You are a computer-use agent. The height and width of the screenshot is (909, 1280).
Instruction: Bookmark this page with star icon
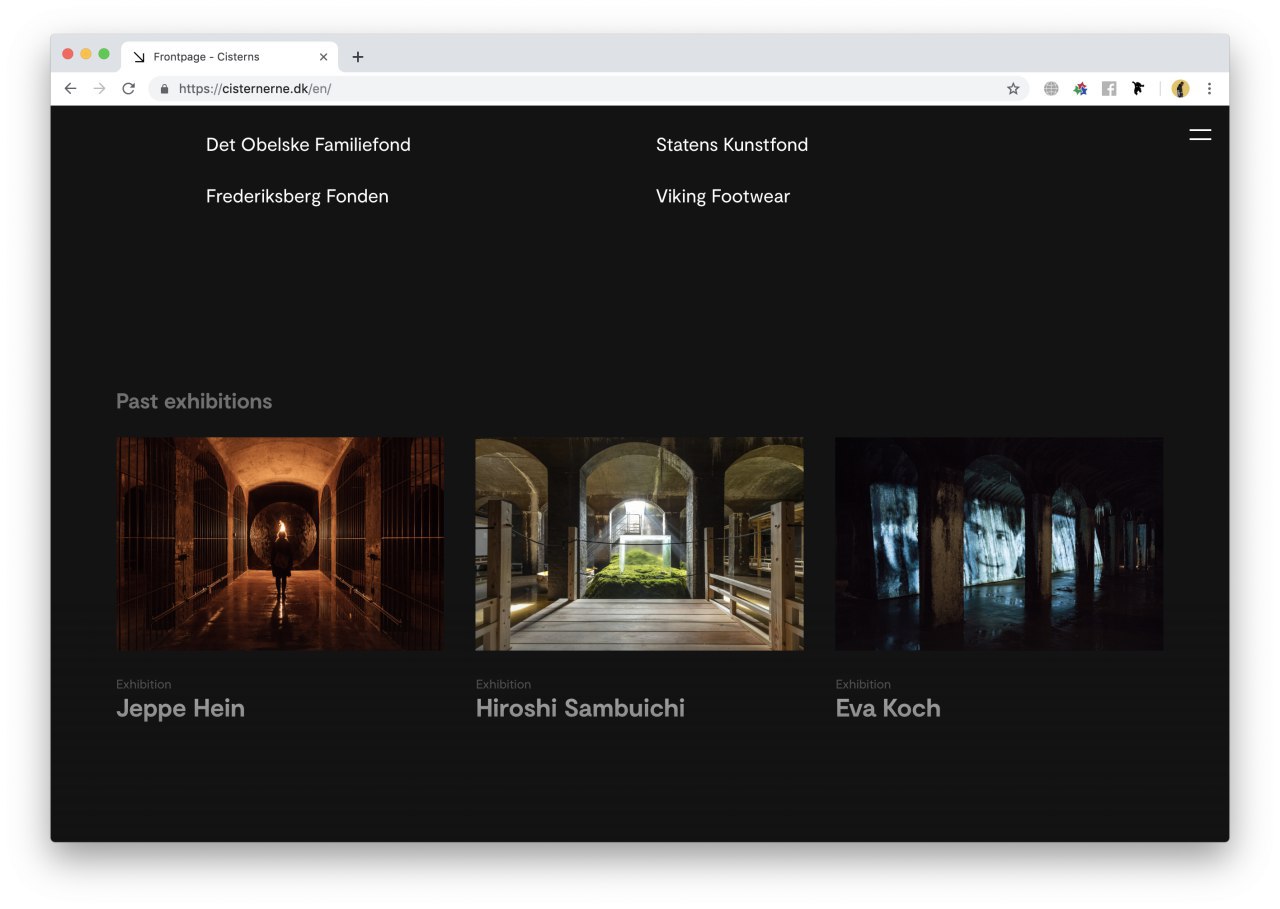tap(1013, 89)
